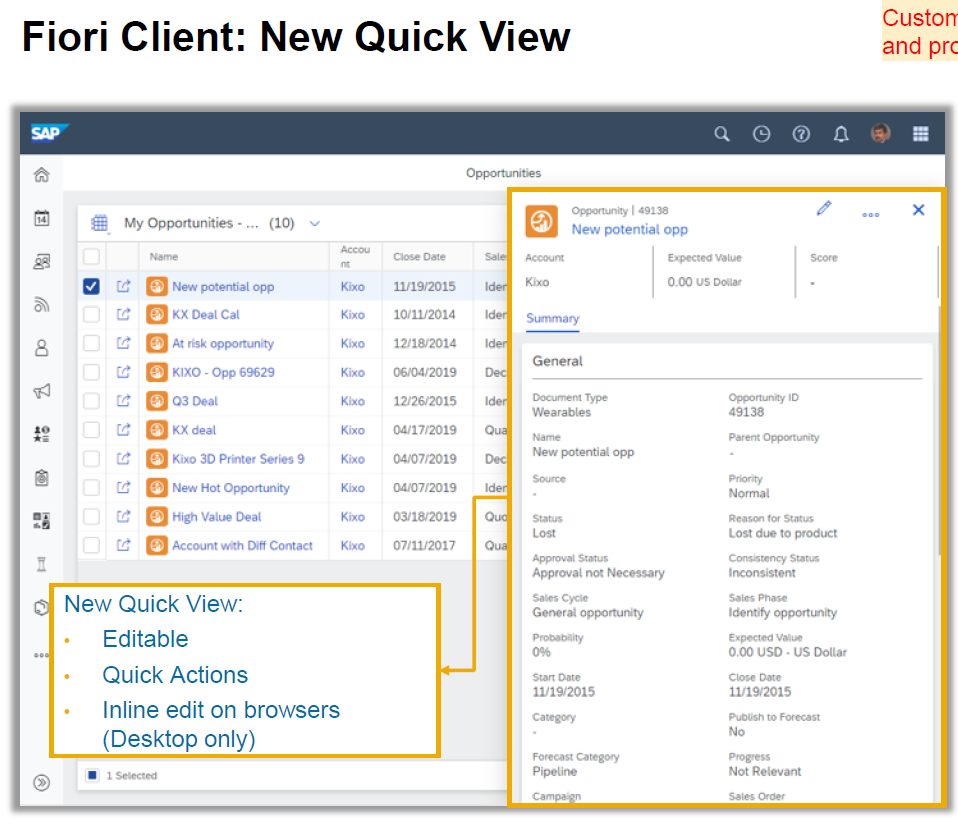
Task: Open the user profile avatar
Action: [880, 133]
